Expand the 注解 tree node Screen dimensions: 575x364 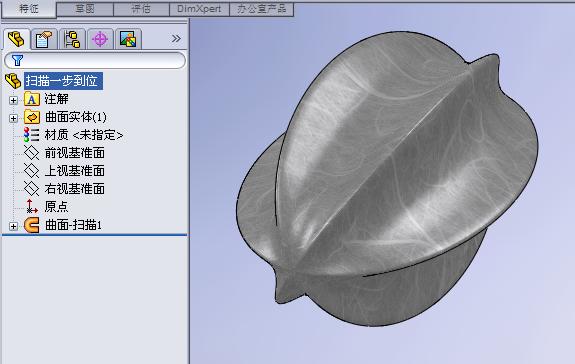[13, 100]
